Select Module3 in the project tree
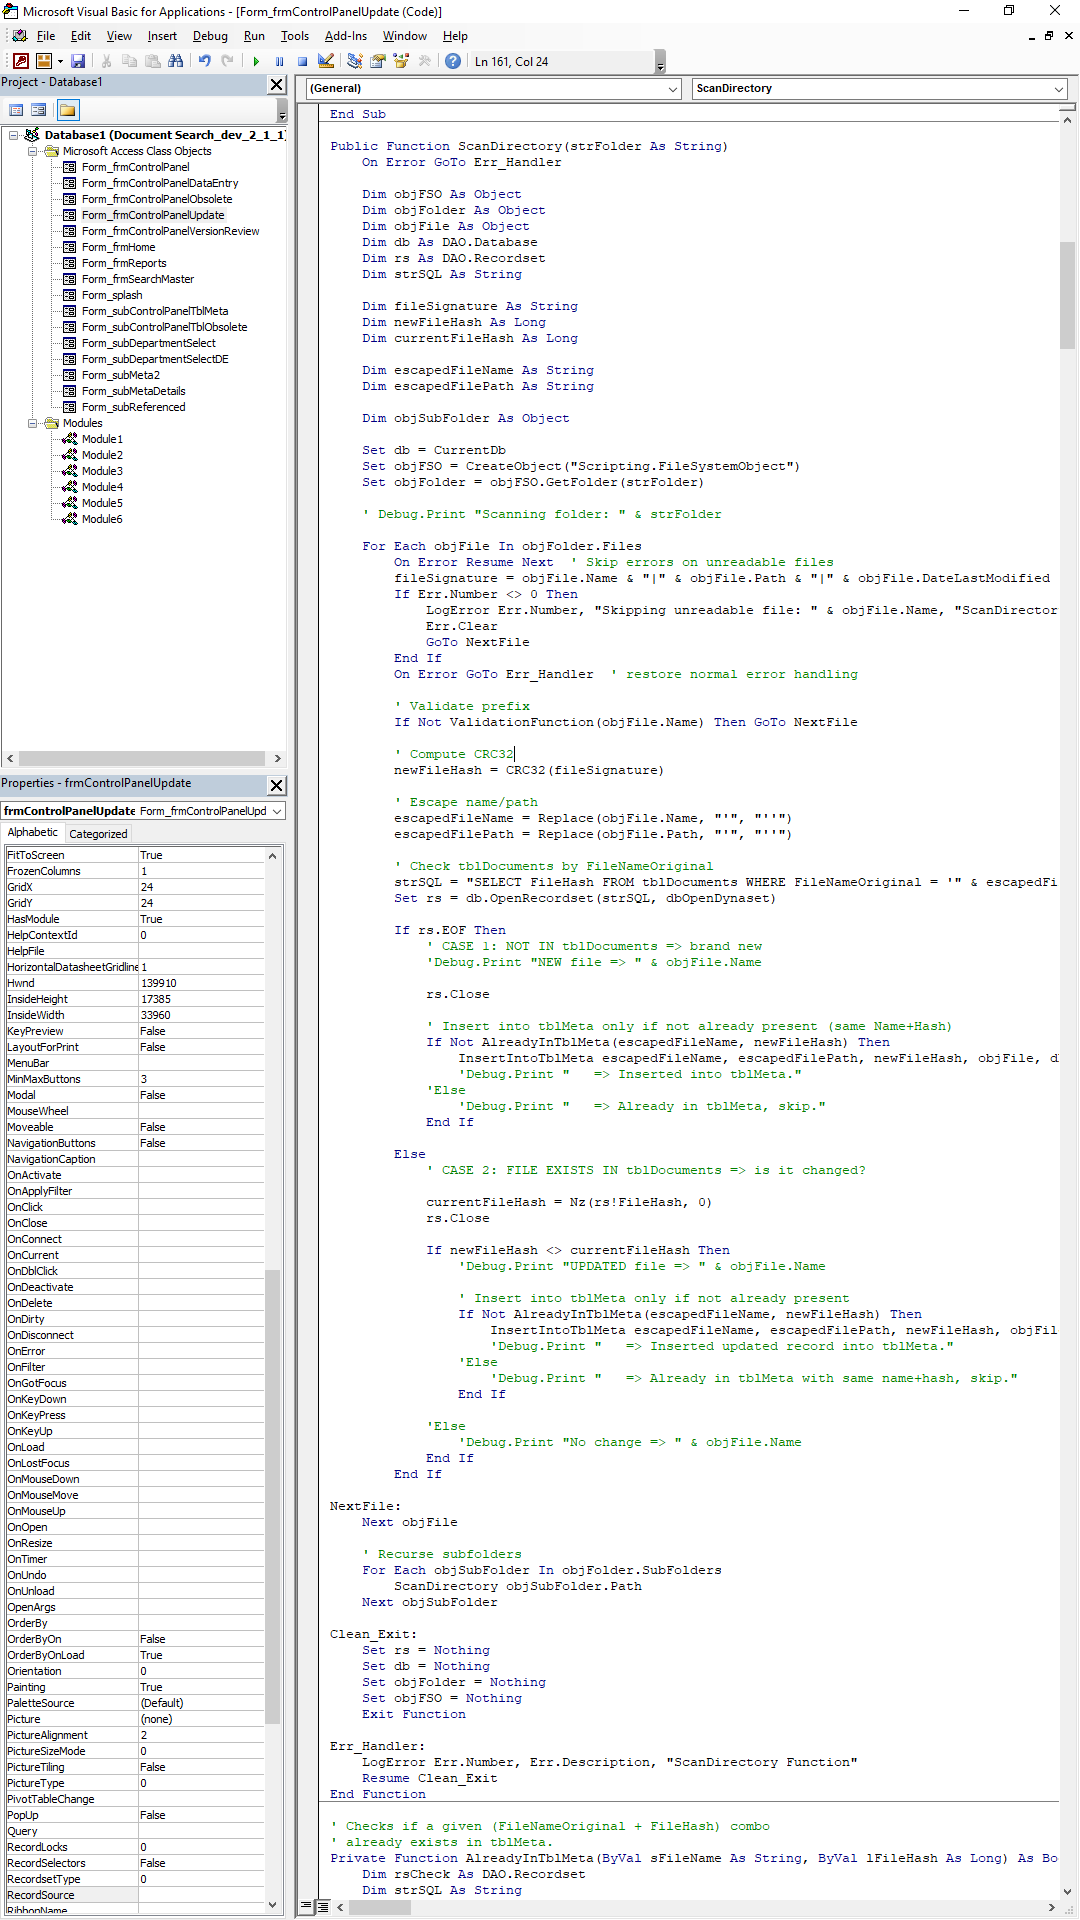This screenshot has width=1080, height=1920. point(102,471)
